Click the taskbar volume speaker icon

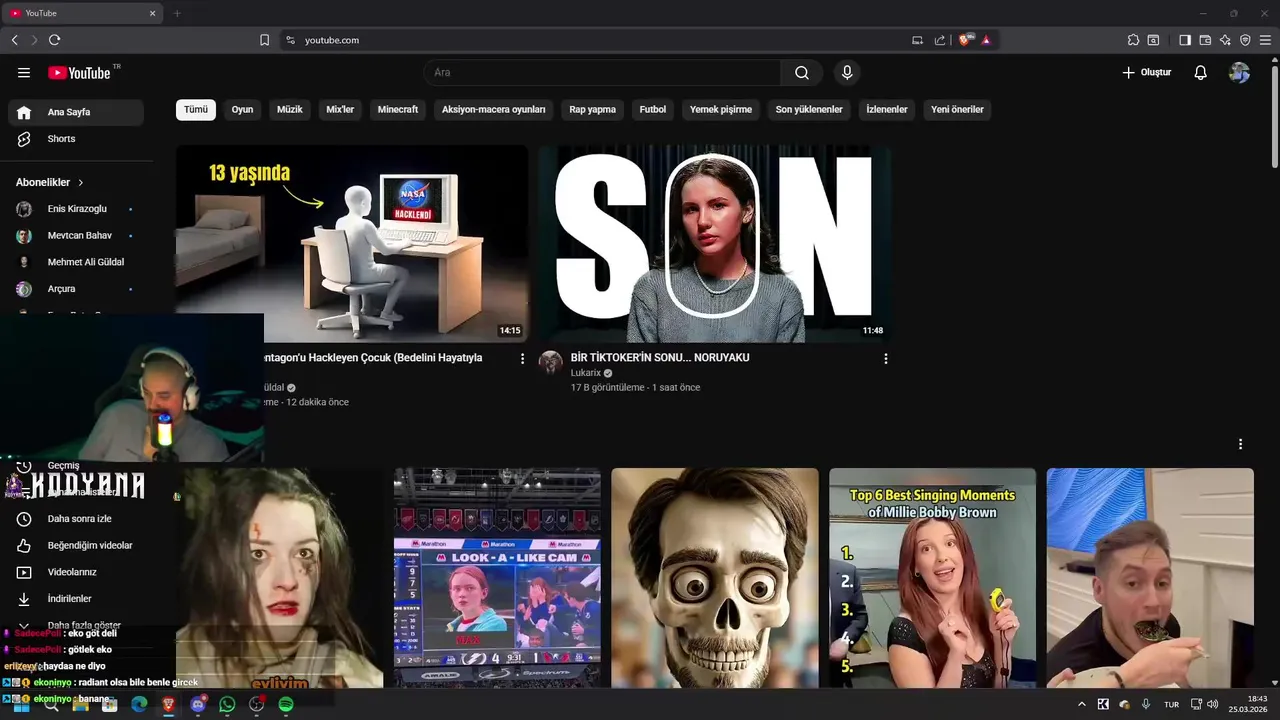[1213, 704]
